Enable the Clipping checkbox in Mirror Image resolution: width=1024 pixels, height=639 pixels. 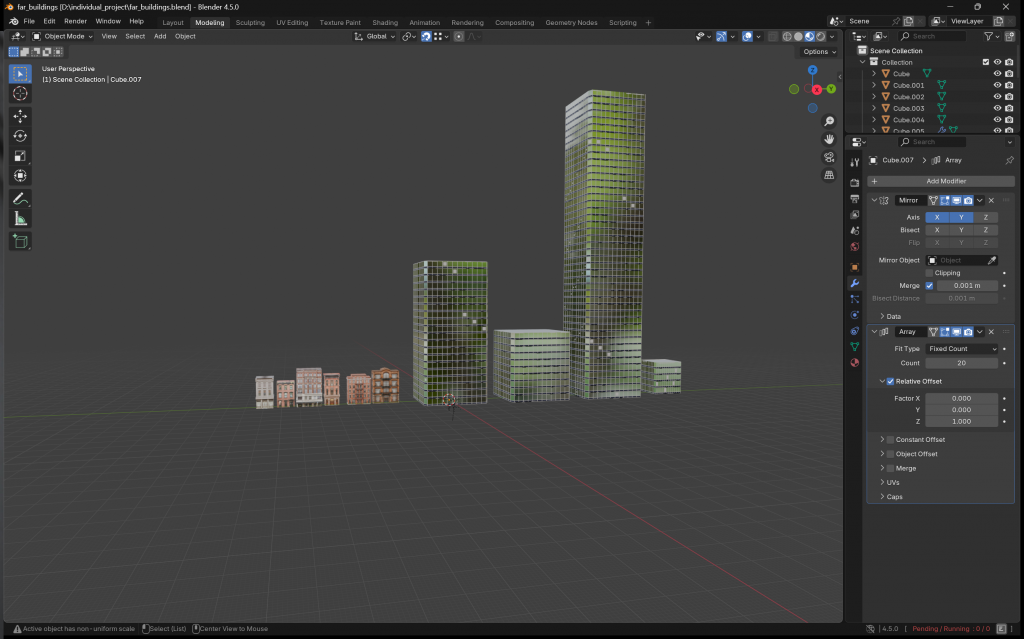(930, 272)
